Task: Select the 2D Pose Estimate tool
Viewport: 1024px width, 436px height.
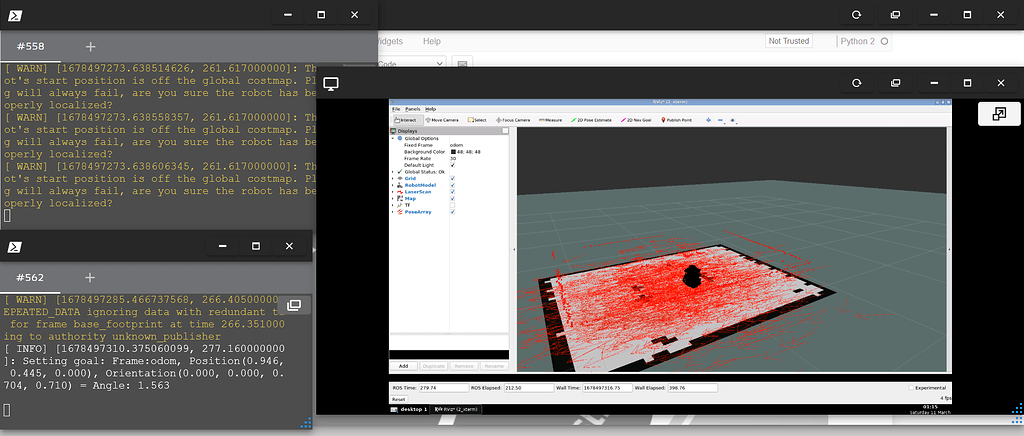Action: [x=591, y=120]
